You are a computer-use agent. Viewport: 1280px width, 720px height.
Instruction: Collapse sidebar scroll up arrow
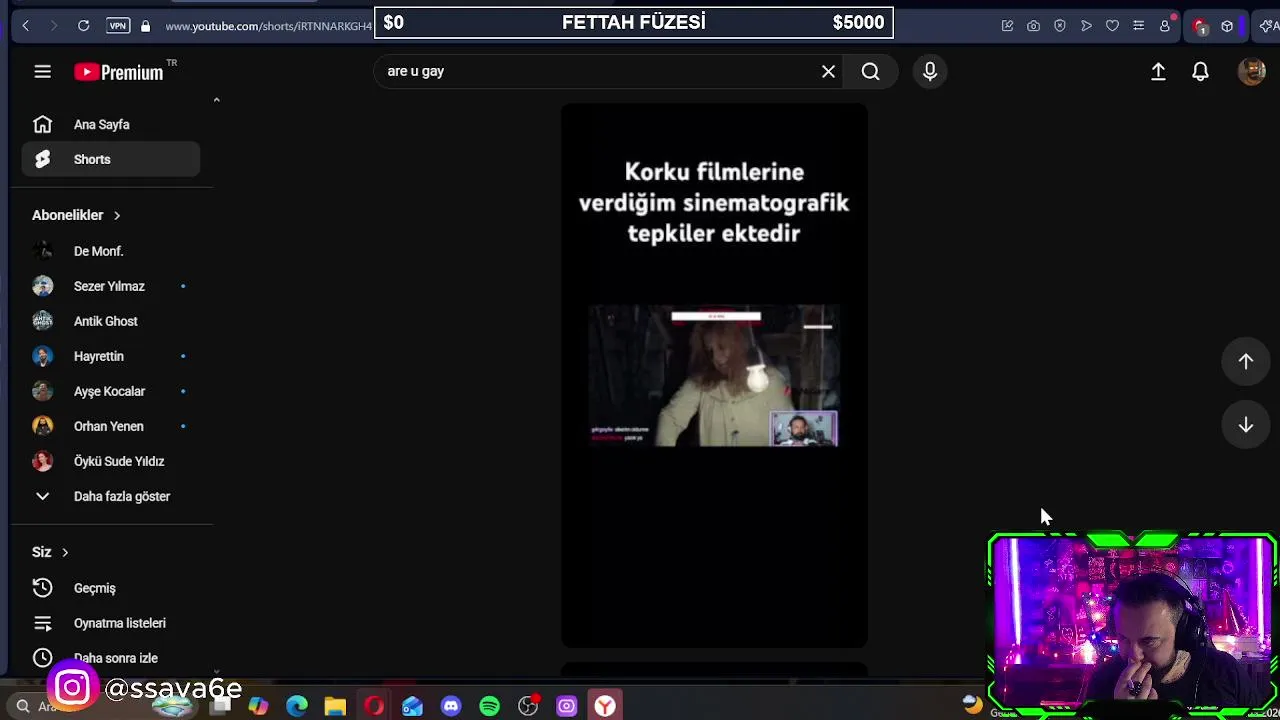tap(216, 100)
